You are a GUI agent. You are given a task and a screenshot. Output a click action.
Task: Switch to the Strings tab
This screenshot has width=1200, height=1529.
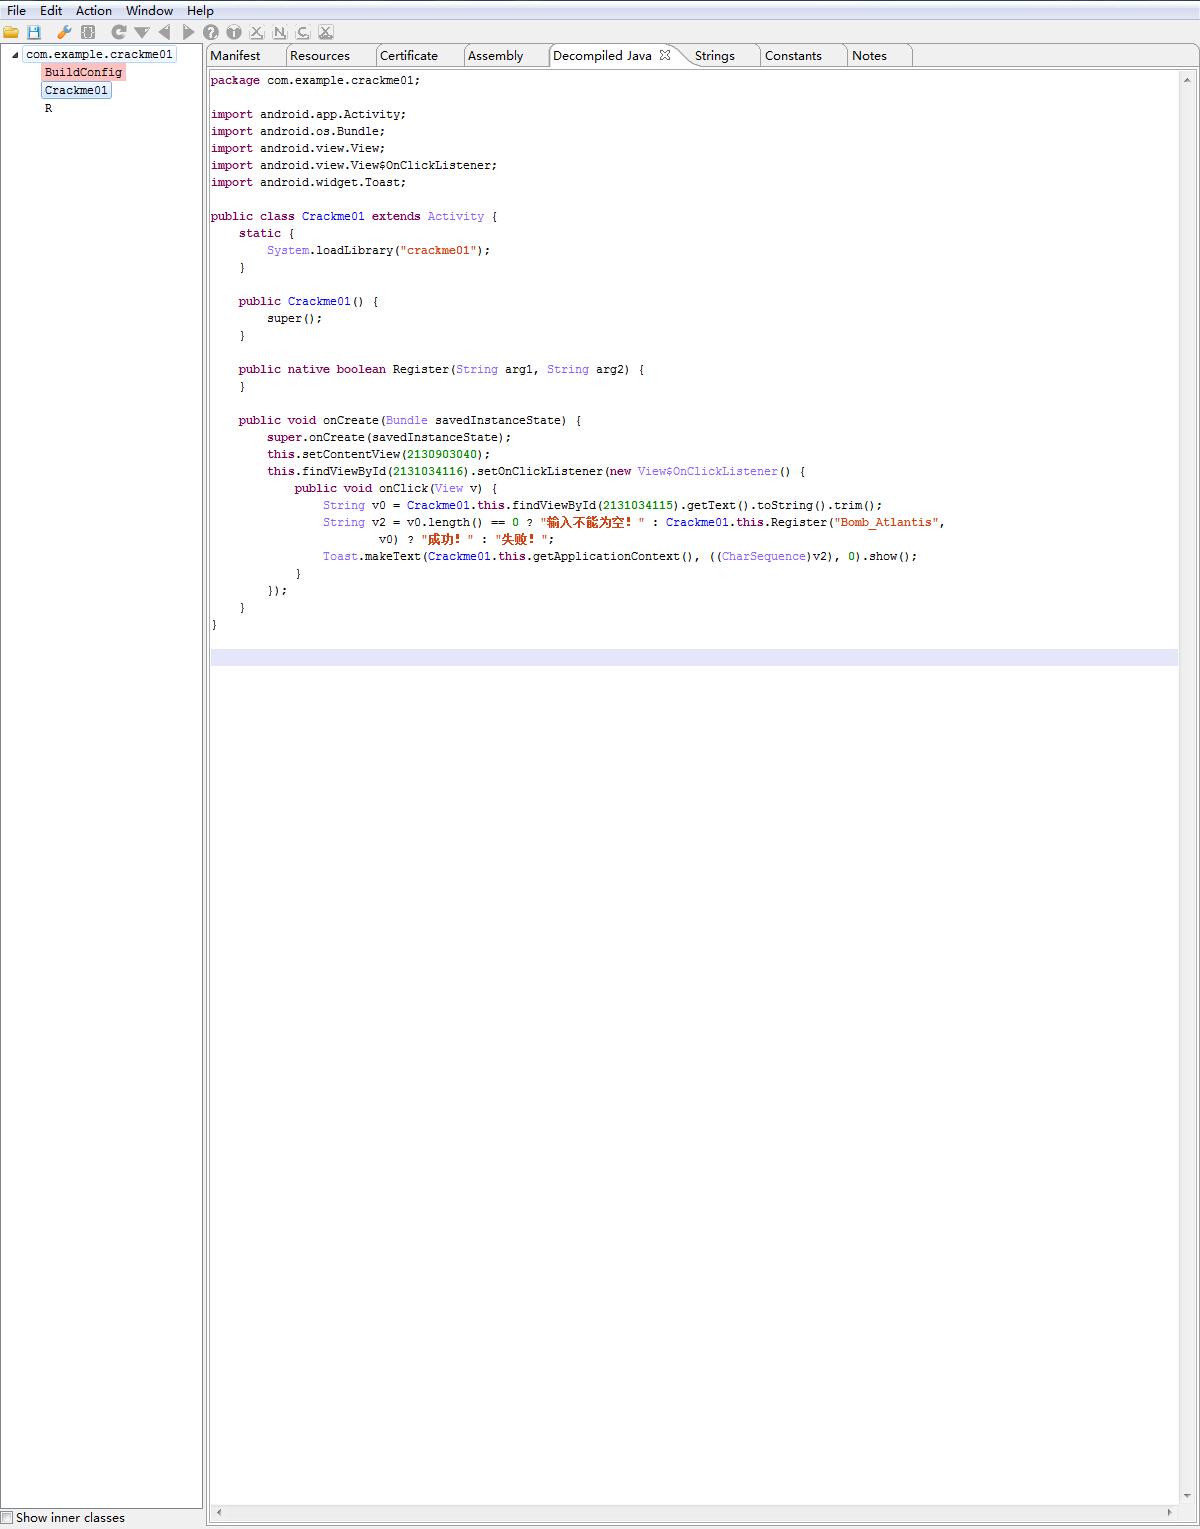(714, 56)
